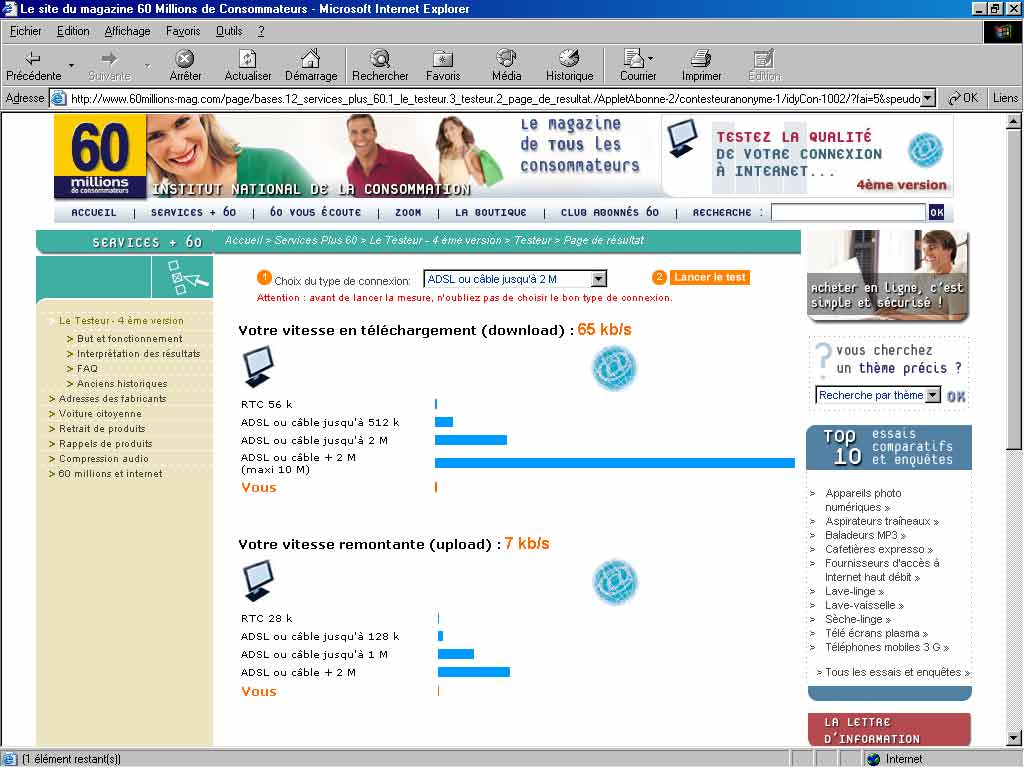Open the ? help menu

[261, 31]
